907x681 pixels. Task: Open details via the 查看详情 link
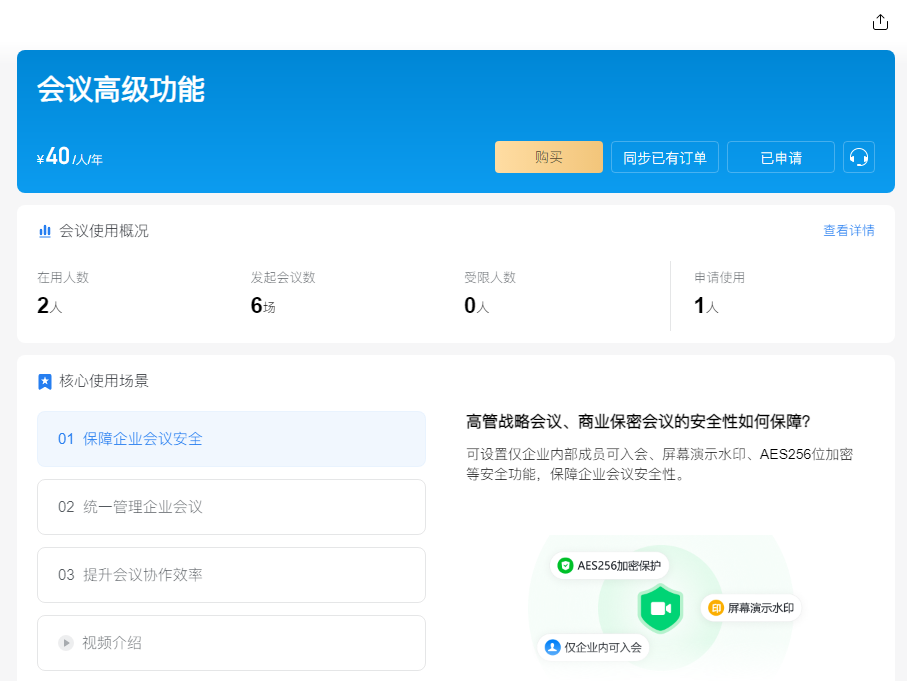848,230
